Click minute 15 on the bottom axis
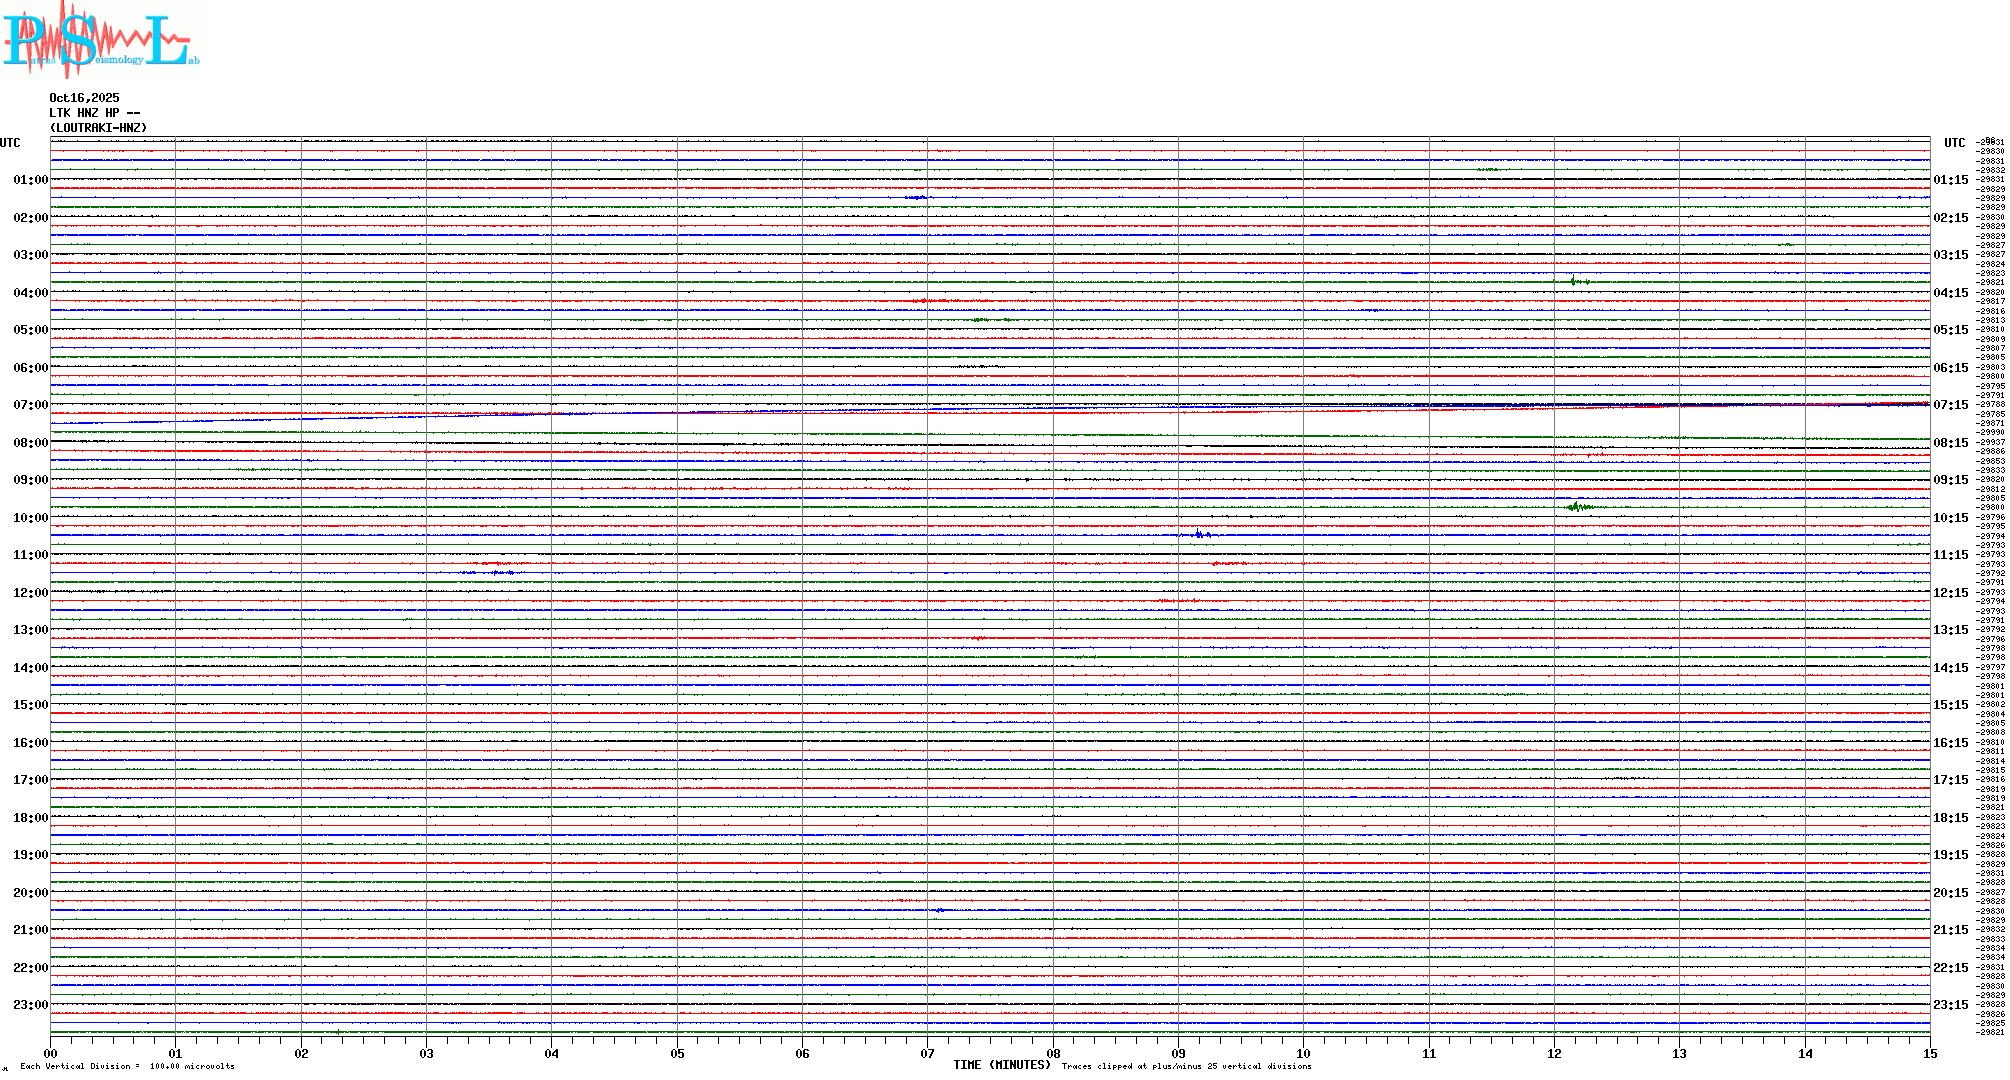The image size is (2010, 1080). [x=1929, y=1053]
